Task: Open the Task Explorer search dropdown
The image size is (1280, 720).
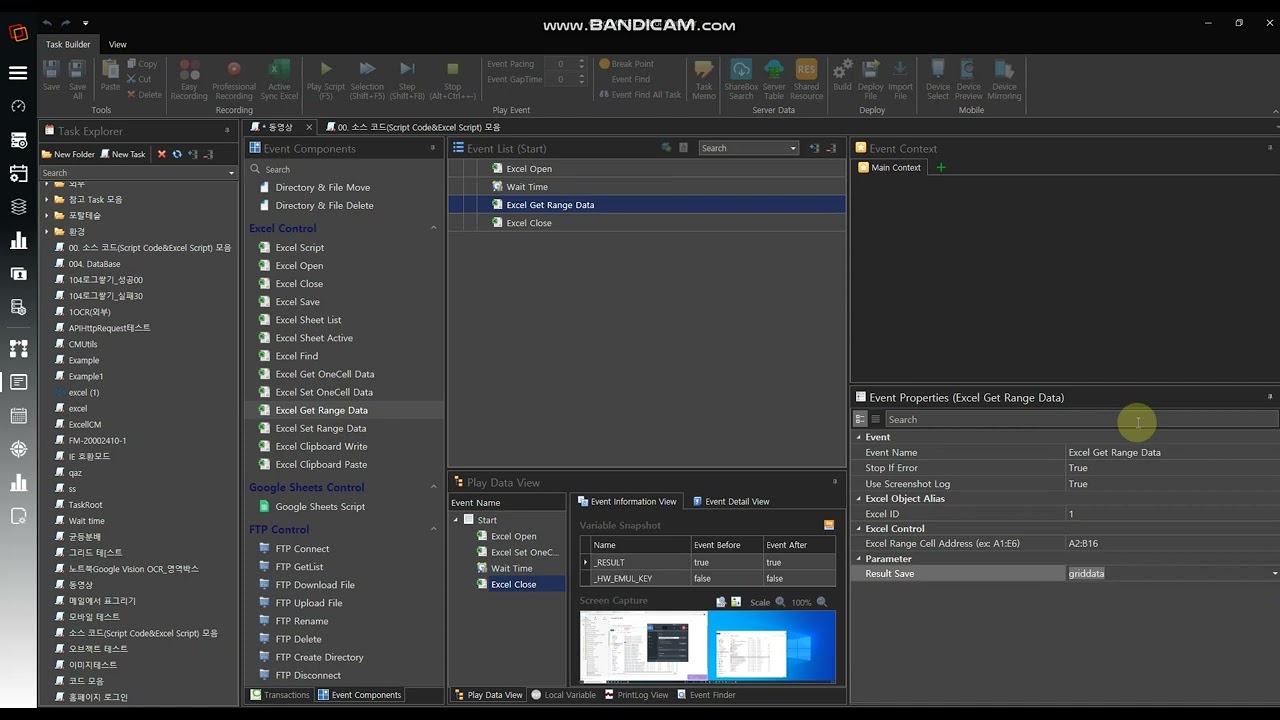Action: pyautogui.click(x=231, y=173)
